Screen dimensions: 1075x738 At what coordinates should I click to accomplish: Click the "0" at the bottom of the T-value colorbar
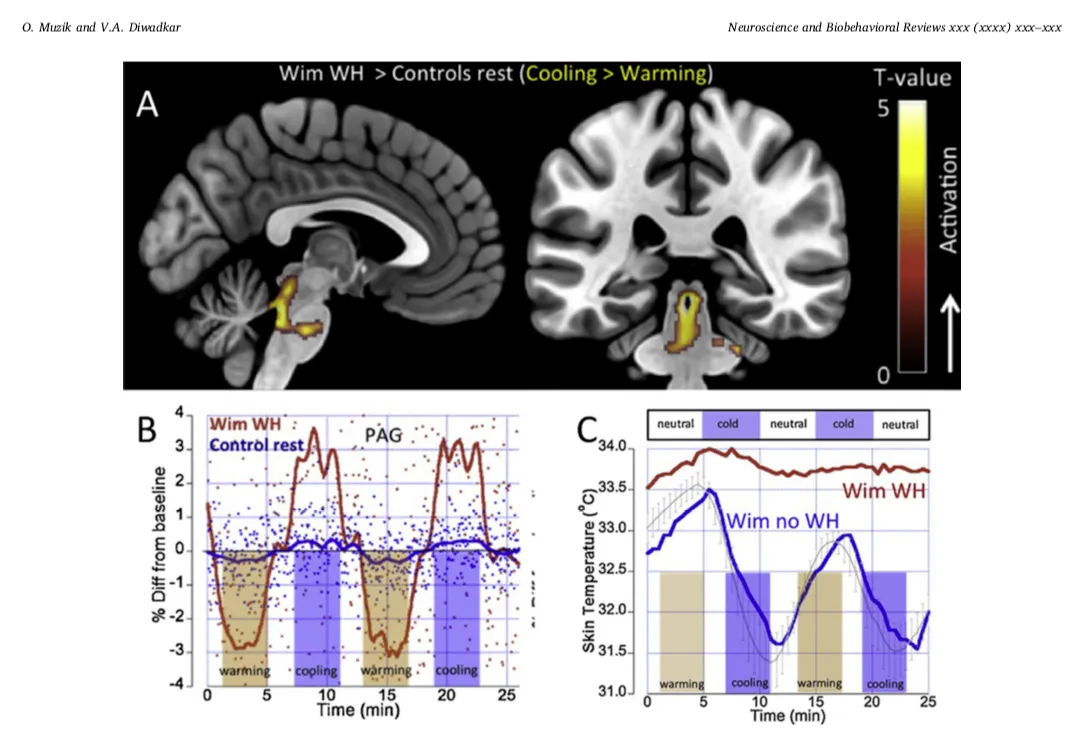[883, 374]
